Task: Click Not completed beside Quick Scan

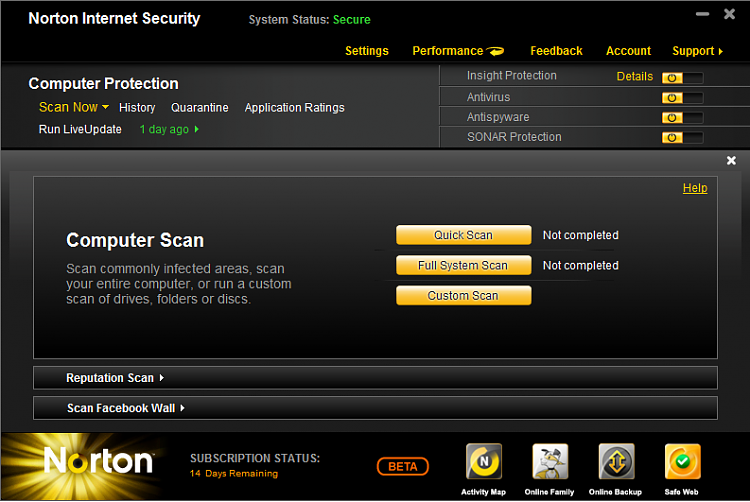Action: coord(581,235)
